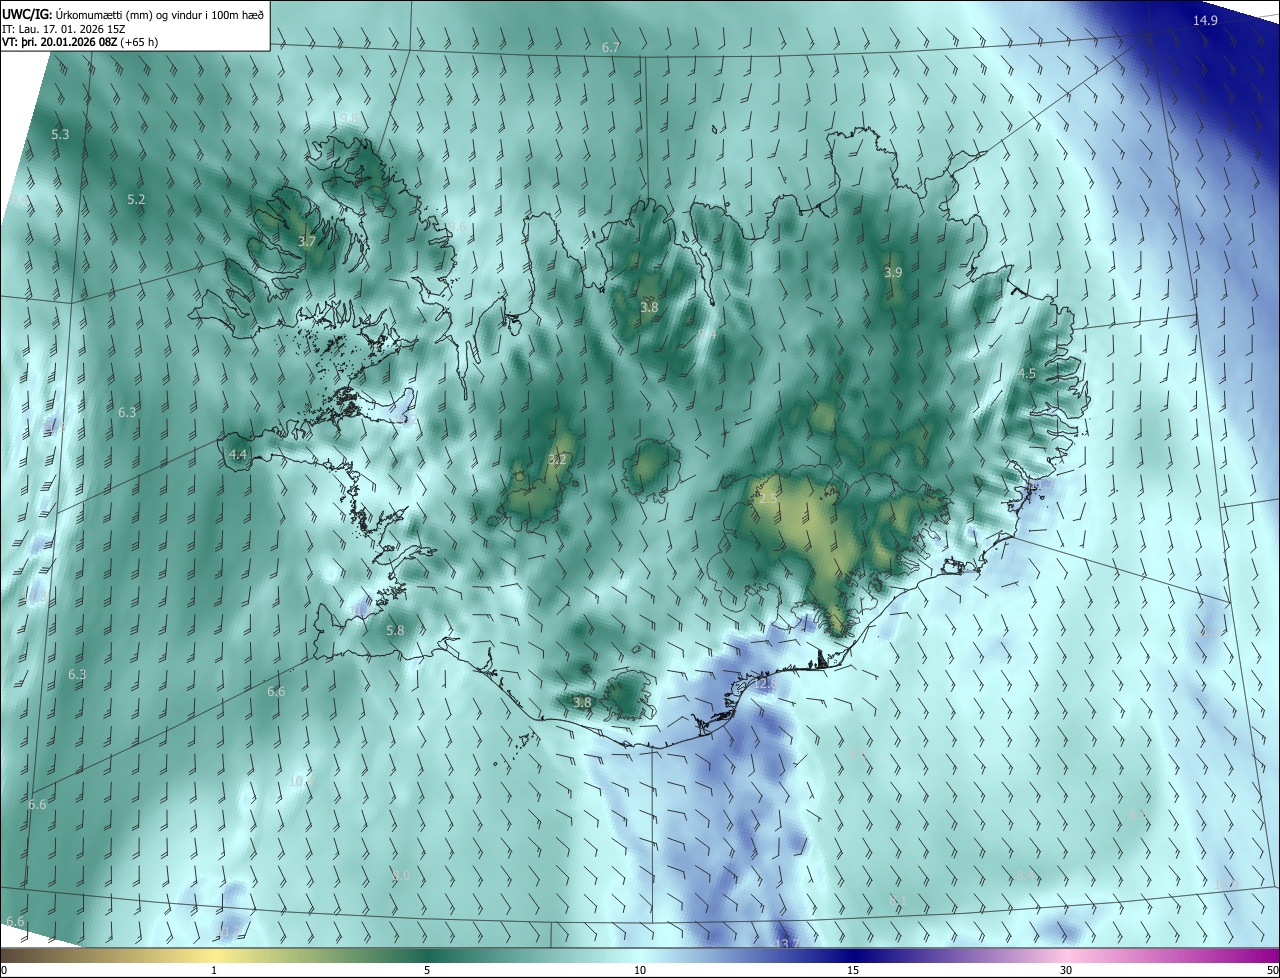Click the '14.9' value in the dark blue corner

[x=1206, y=20]
